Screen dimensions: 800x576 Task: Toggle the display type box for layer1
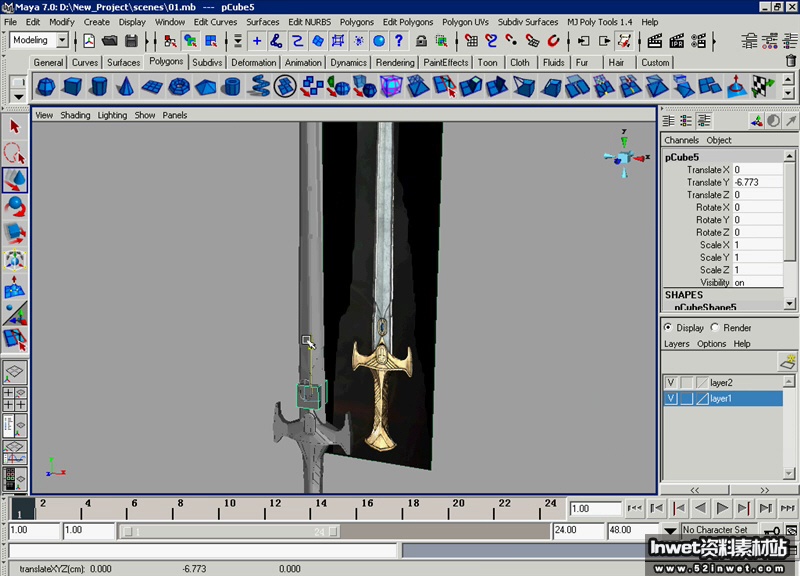[687, 398]
